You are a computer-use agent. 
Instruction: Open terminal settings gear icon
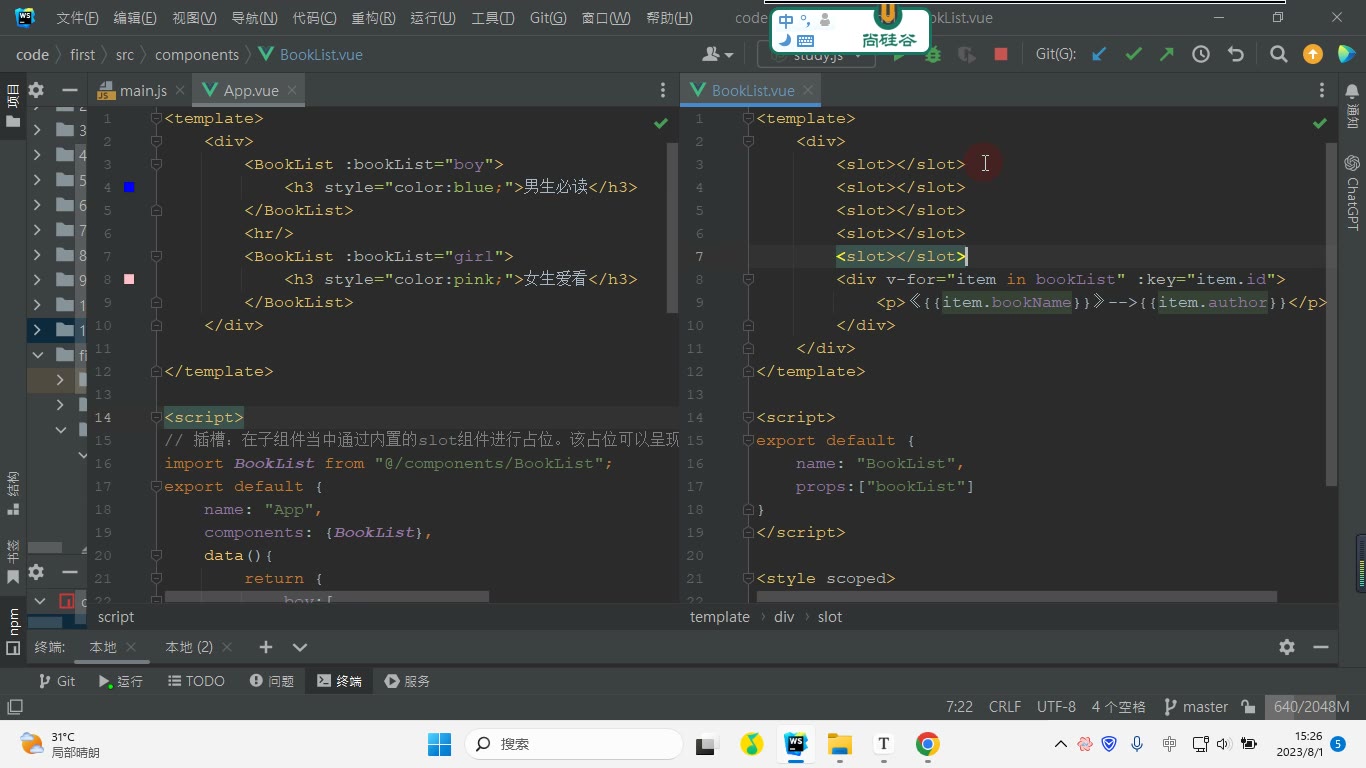(x=1287, y=647)
